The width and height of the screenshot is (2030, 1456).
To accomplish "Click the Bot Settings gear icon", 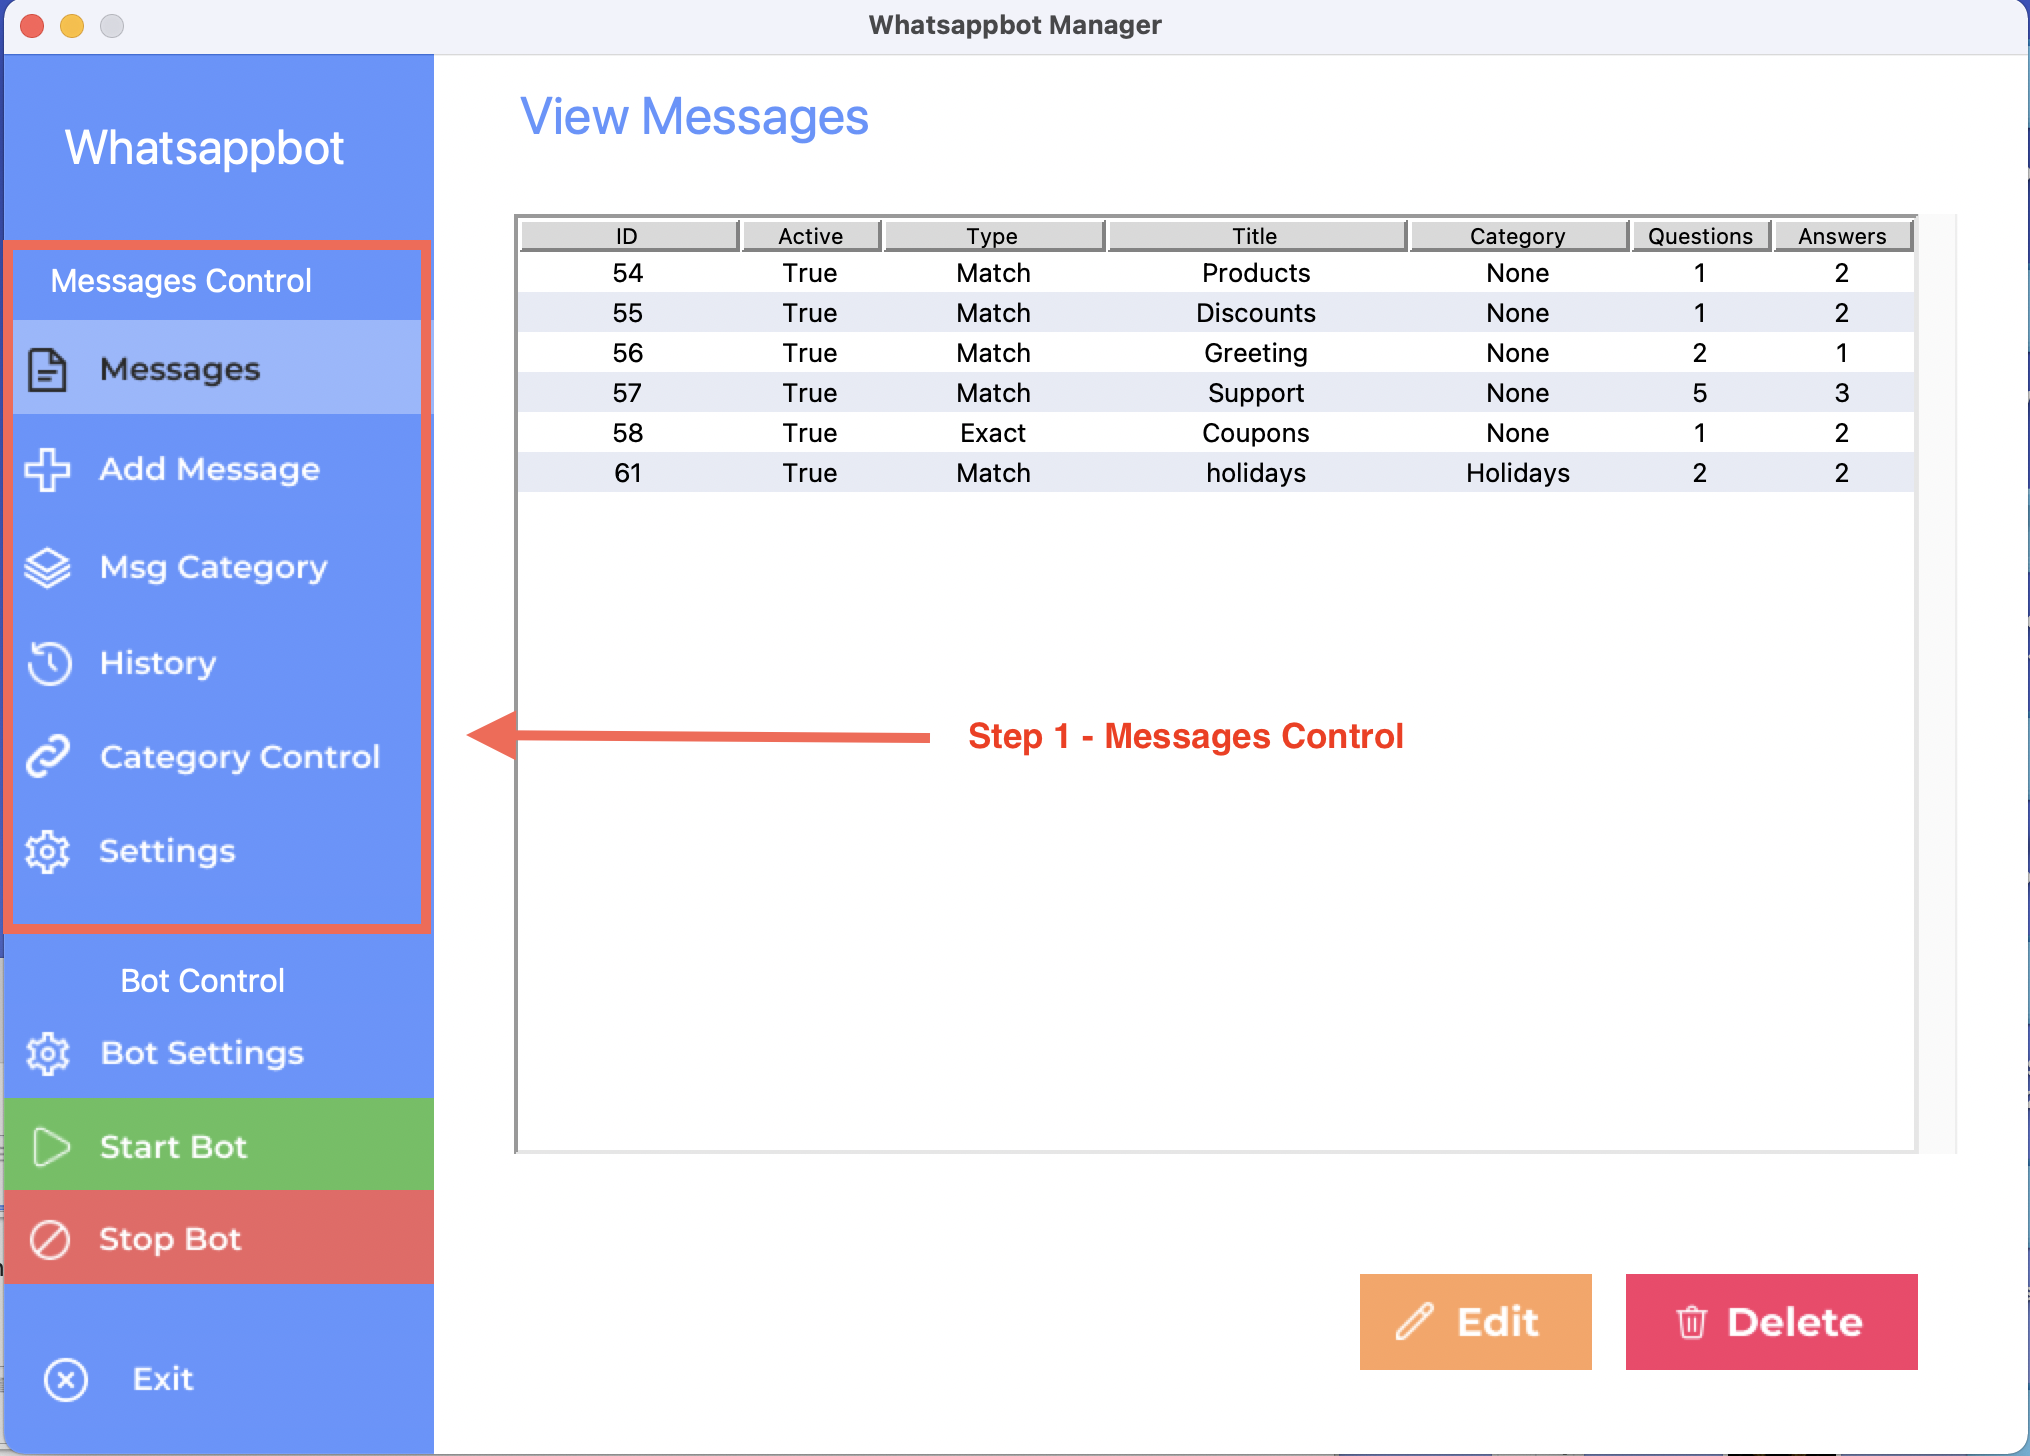I will tap(47, 1054).
